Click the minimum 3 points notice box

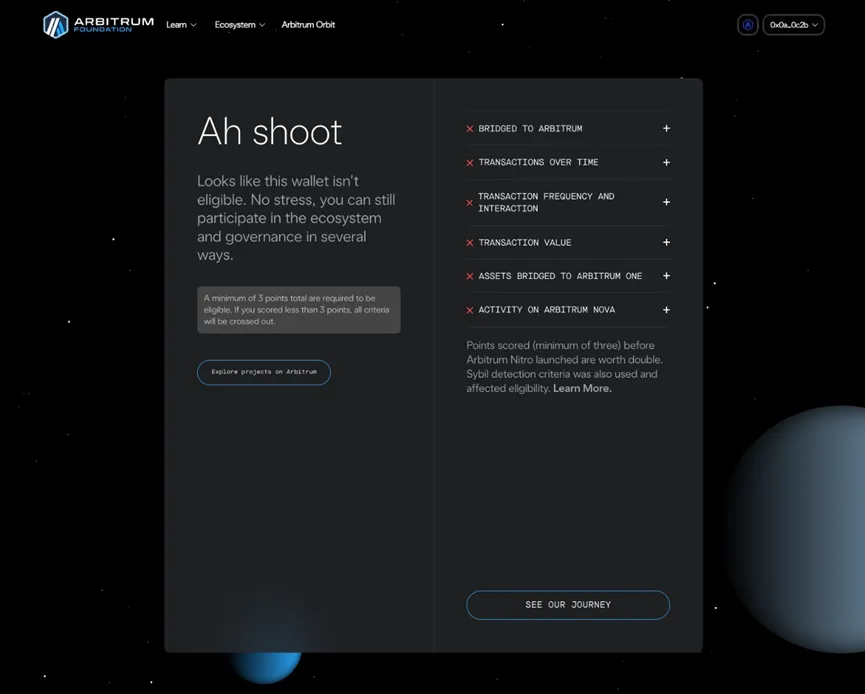click(298, 309)
